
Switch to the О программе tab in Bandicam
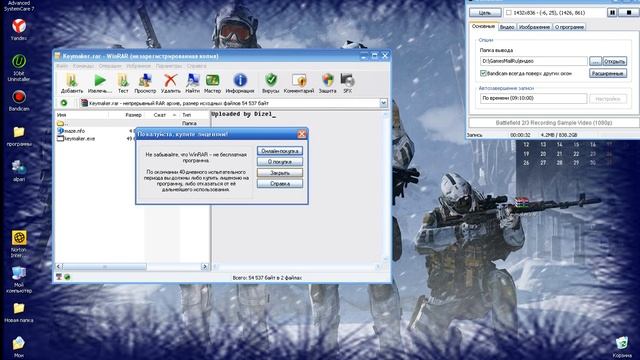[x=569, y=27]
